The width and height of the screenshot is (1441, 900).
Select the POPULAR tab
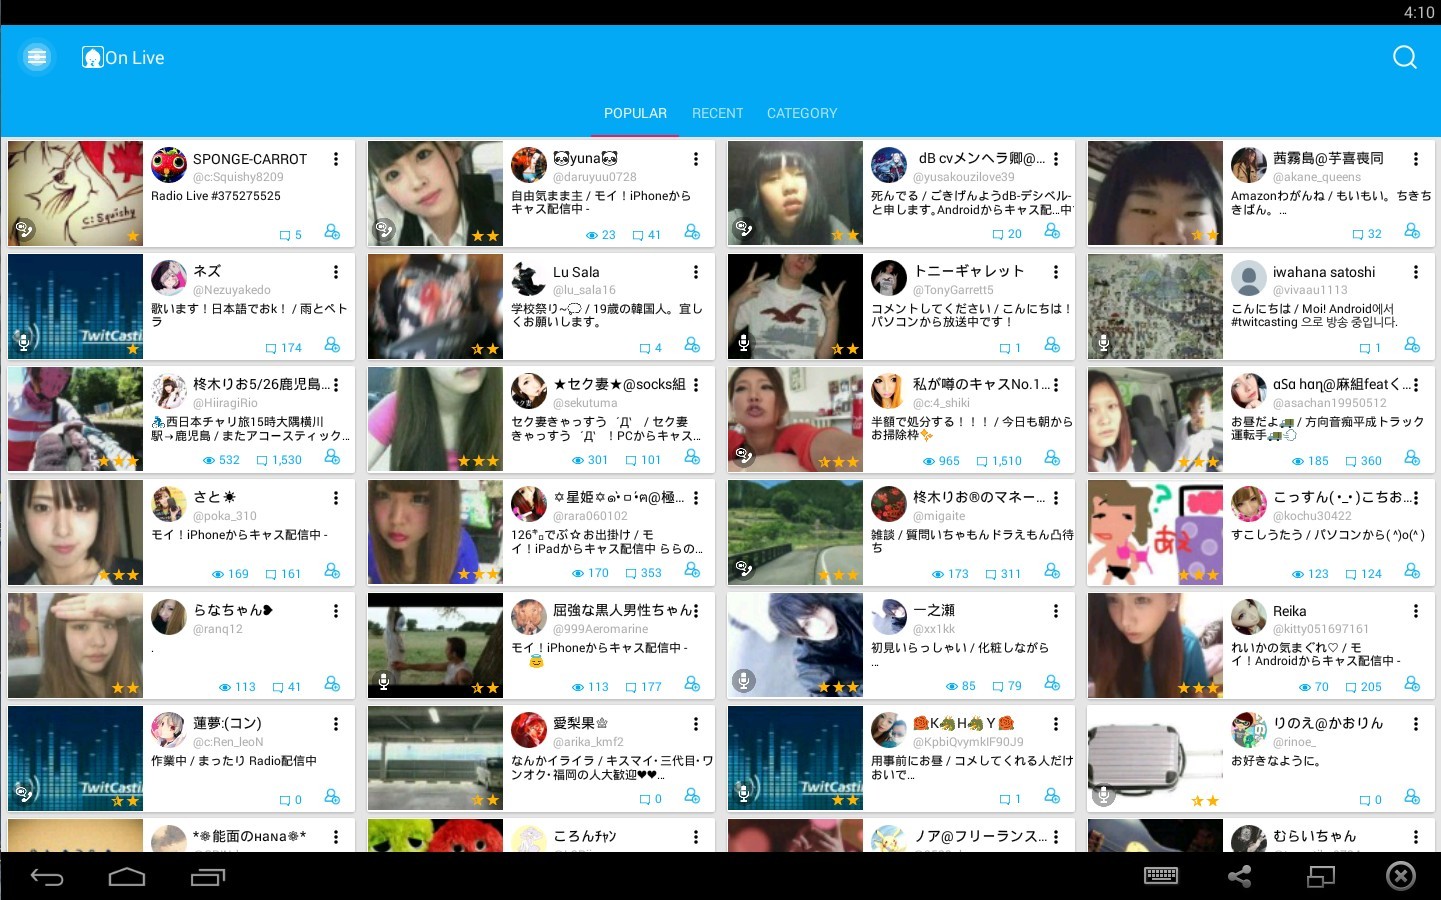635,113
